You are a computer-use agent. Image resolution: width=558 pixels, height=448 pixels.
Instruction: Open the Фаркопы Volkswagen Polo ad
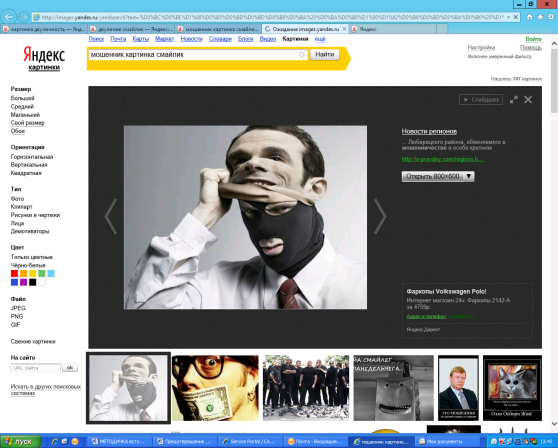[446, 291]
